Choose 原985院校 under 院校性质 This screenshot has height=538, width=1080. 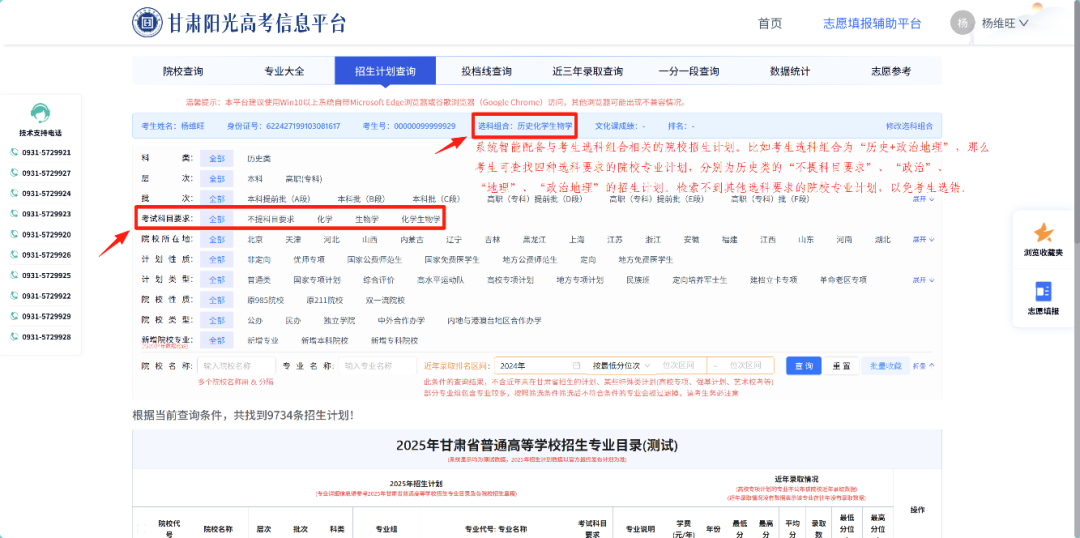[266, 300]
